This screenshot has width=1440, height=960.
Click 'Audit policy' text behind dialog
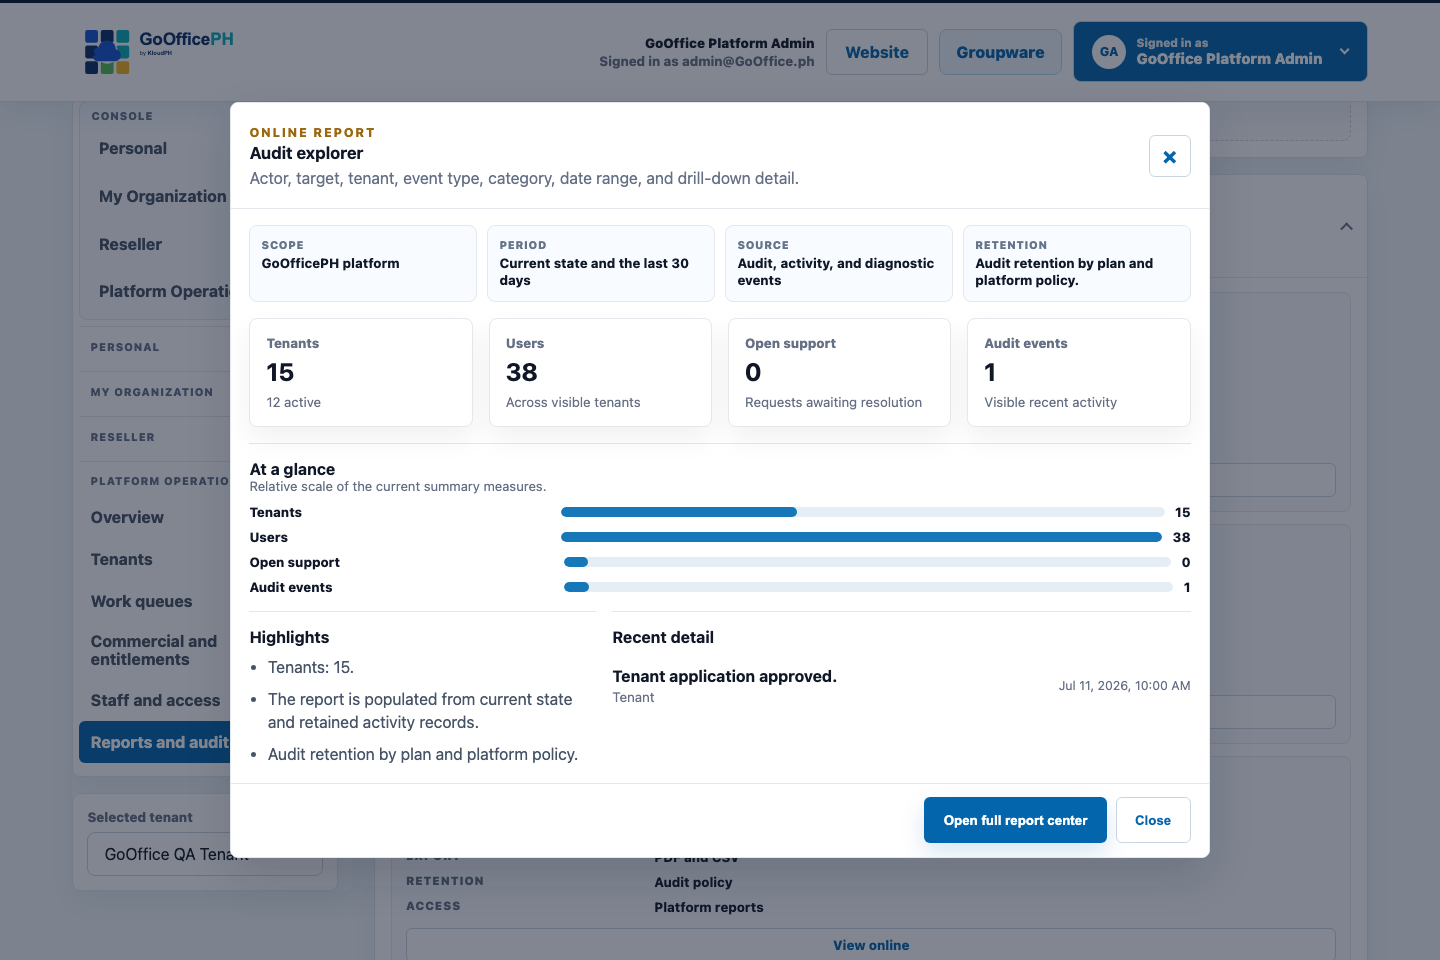tap(693, 882)
